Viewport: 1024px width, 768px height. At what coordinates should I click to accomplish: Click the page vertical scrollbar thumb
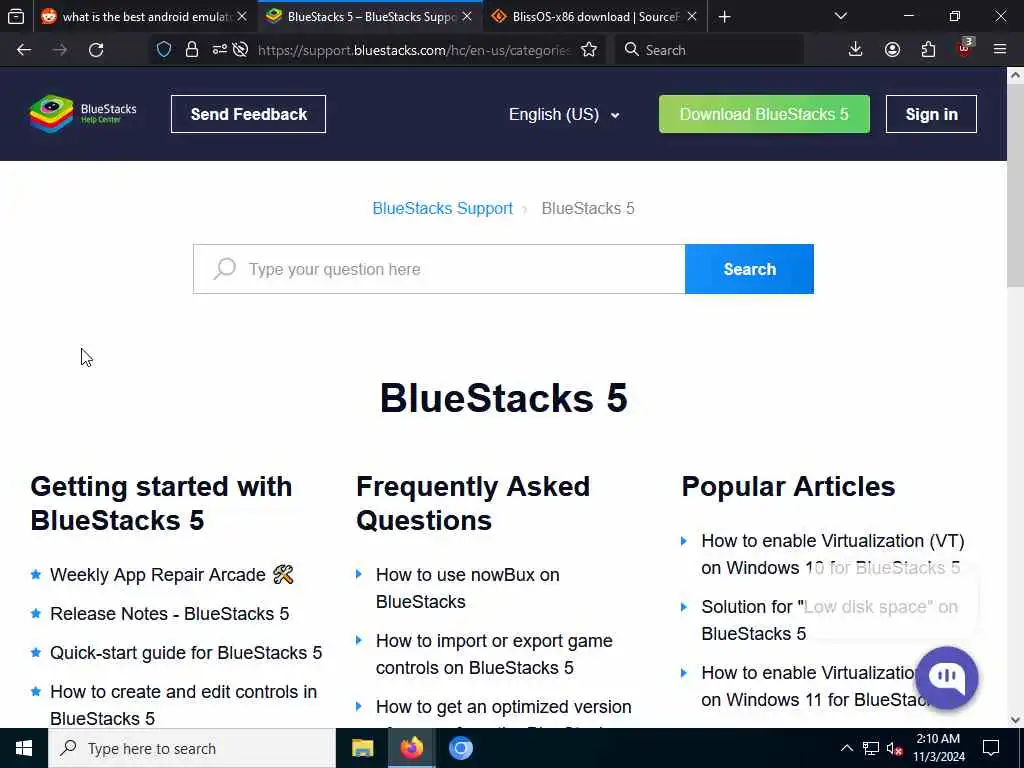pos(1016,185)
